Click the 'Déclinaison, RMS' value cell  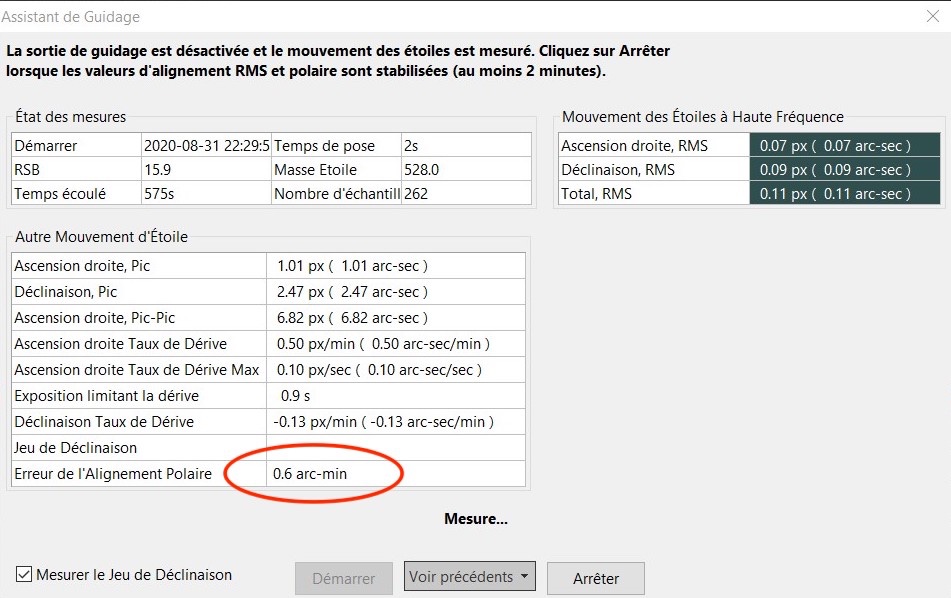point(843,169)
